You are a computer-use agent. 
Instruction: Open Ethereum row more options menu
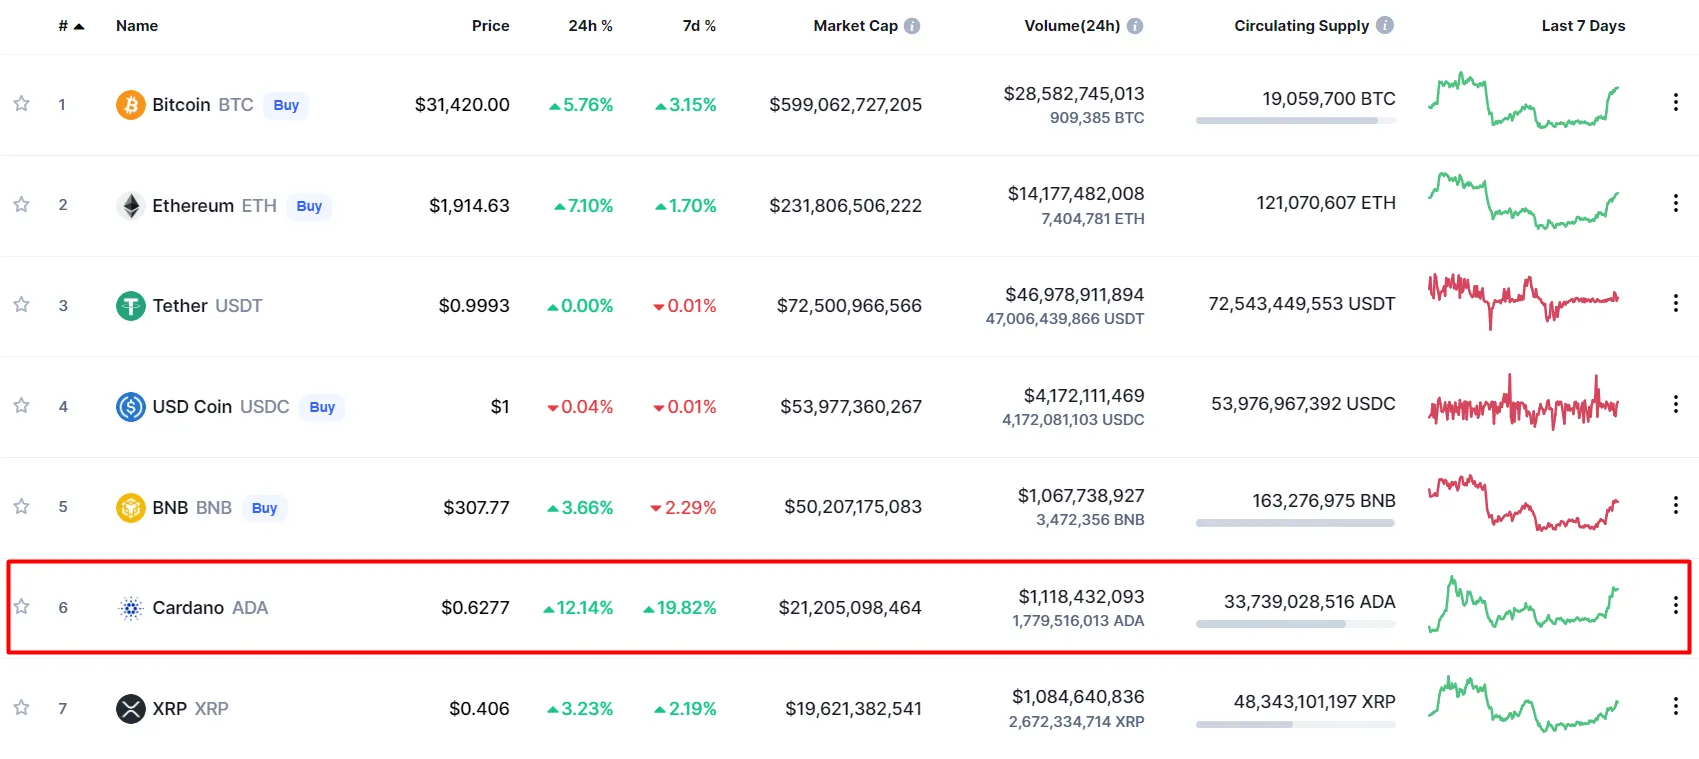1676,203
